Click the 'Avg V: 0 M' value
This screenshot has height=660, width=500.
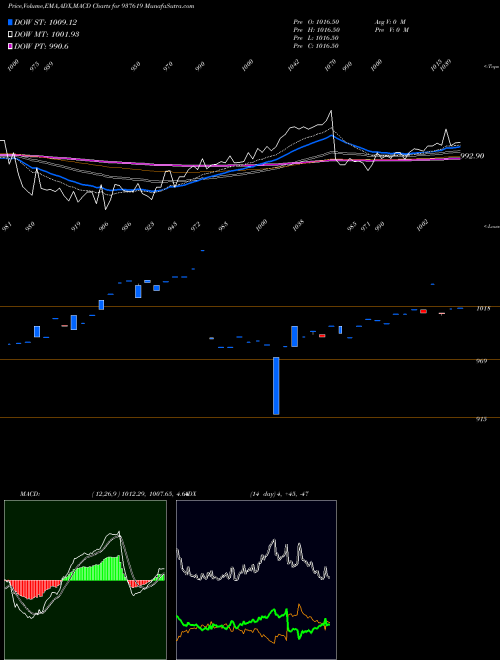coord(390,21)
